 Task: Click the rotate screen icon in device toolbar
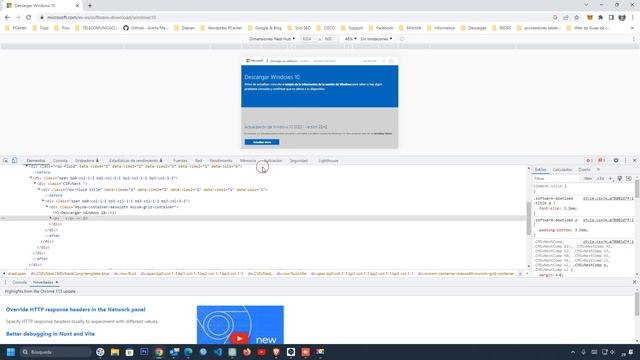[x=402, y=39]
